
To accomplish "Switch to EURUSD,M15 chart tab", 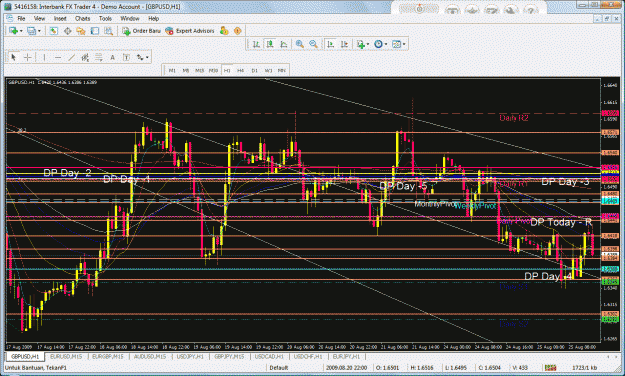I will tap(66, 356).
